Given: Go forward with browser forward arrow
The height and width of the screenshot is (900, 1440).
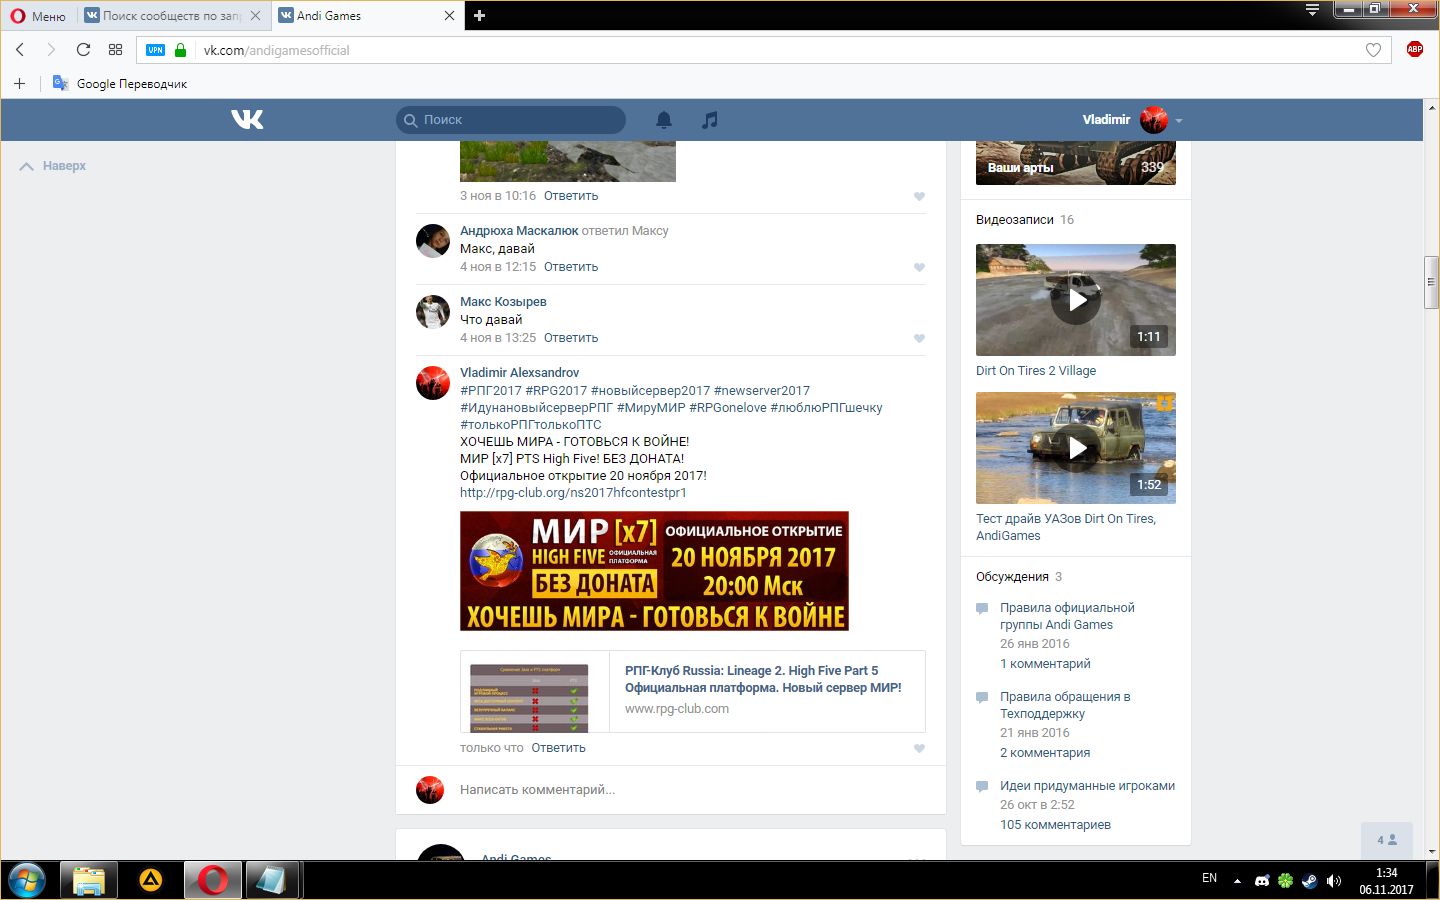Looking at the screenshot, I should [x=51, y=50].
